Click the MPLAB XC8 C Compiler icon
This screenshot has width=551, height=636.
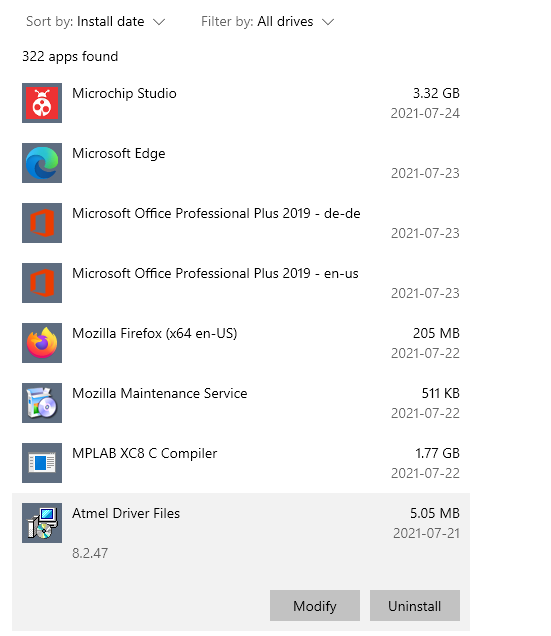pyautogui.click(x=42, y=463)
